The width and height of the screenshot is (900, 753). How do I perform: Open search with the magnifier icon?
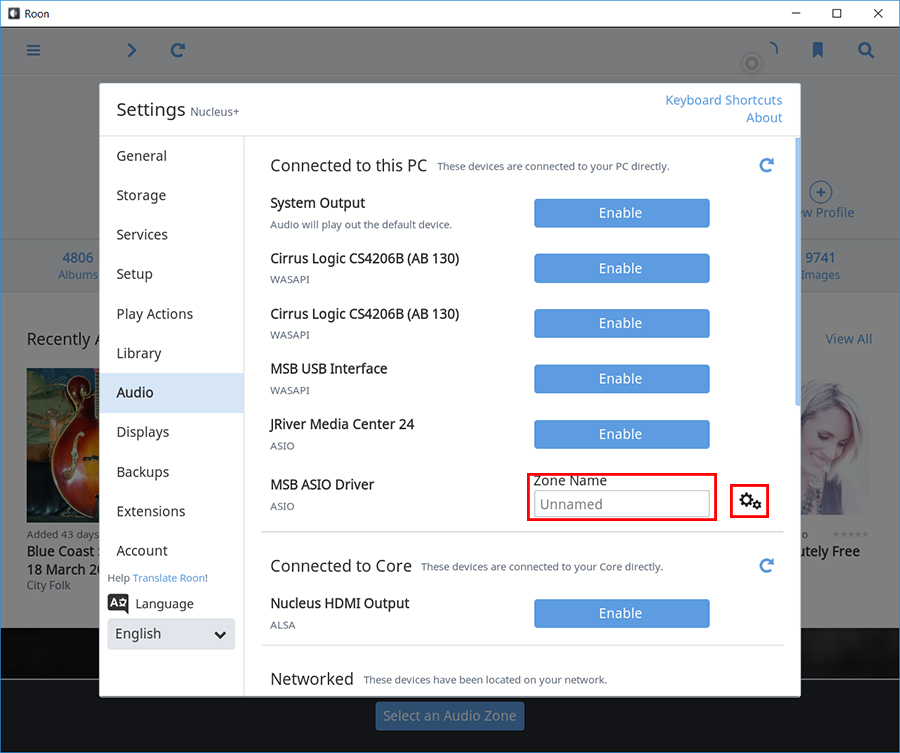pos(866,51)
